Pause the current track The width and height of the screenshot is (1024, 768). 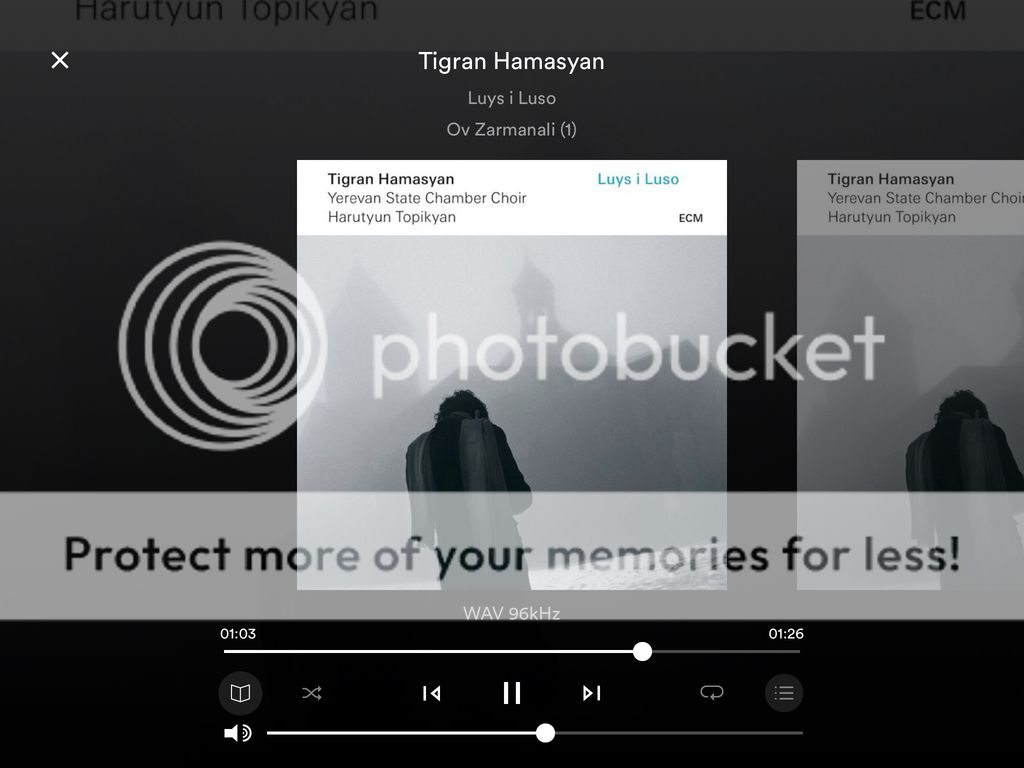(512, 693)
